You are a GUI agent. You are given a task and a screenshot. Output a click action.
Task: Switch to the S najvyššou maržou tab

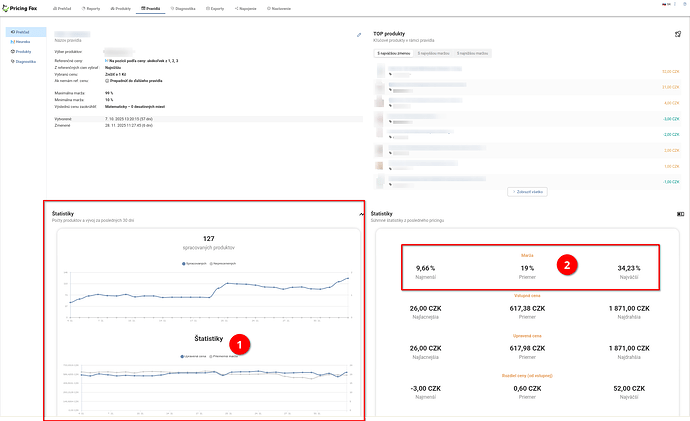pos(472,52)
